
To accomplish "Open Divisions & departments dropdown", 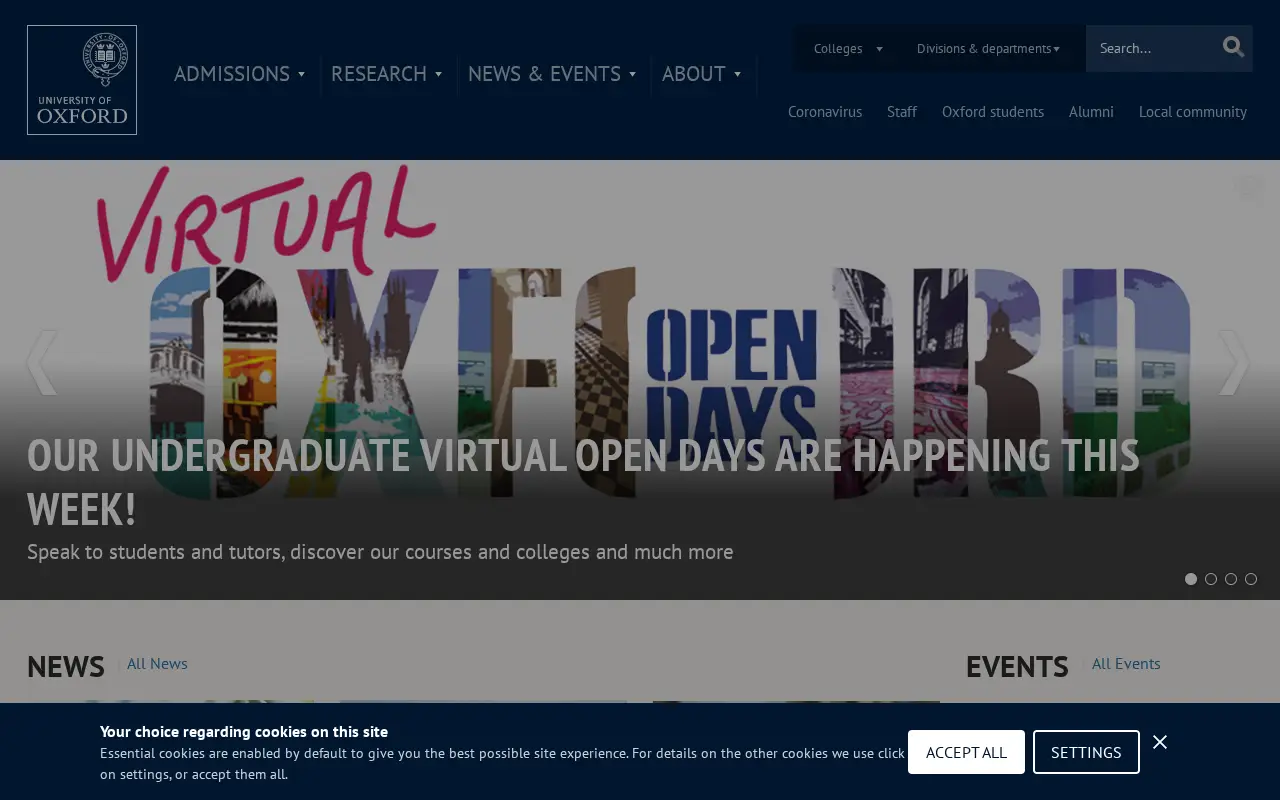I will pyautogui.click(x=988, y=48).
